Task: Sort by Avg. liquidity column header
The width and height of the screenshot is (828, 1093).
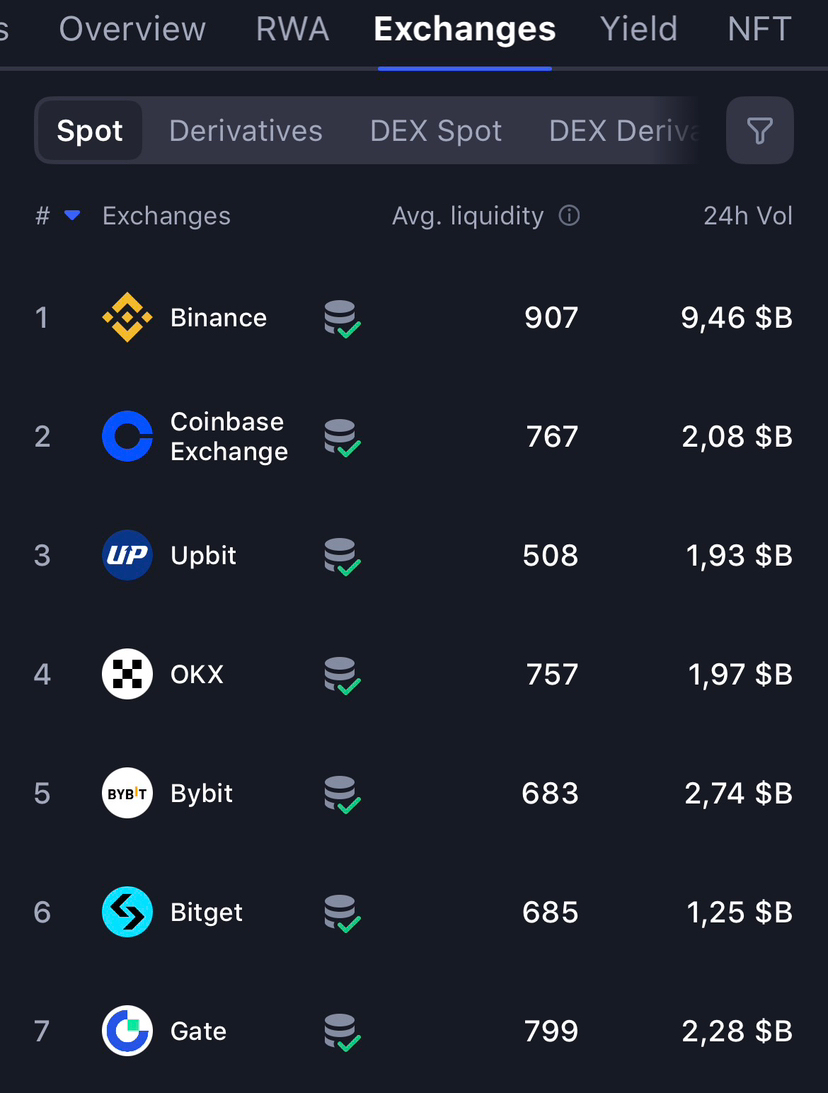Action: 467,216
